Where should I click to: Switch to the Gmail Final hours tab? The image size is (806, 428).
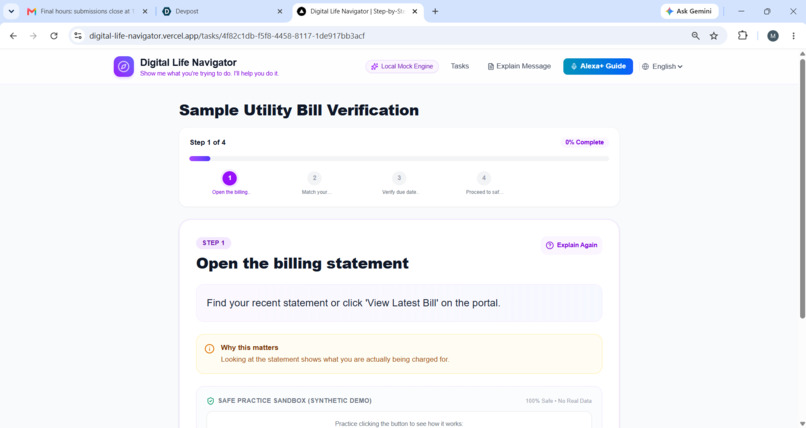[x=87, y=11]
